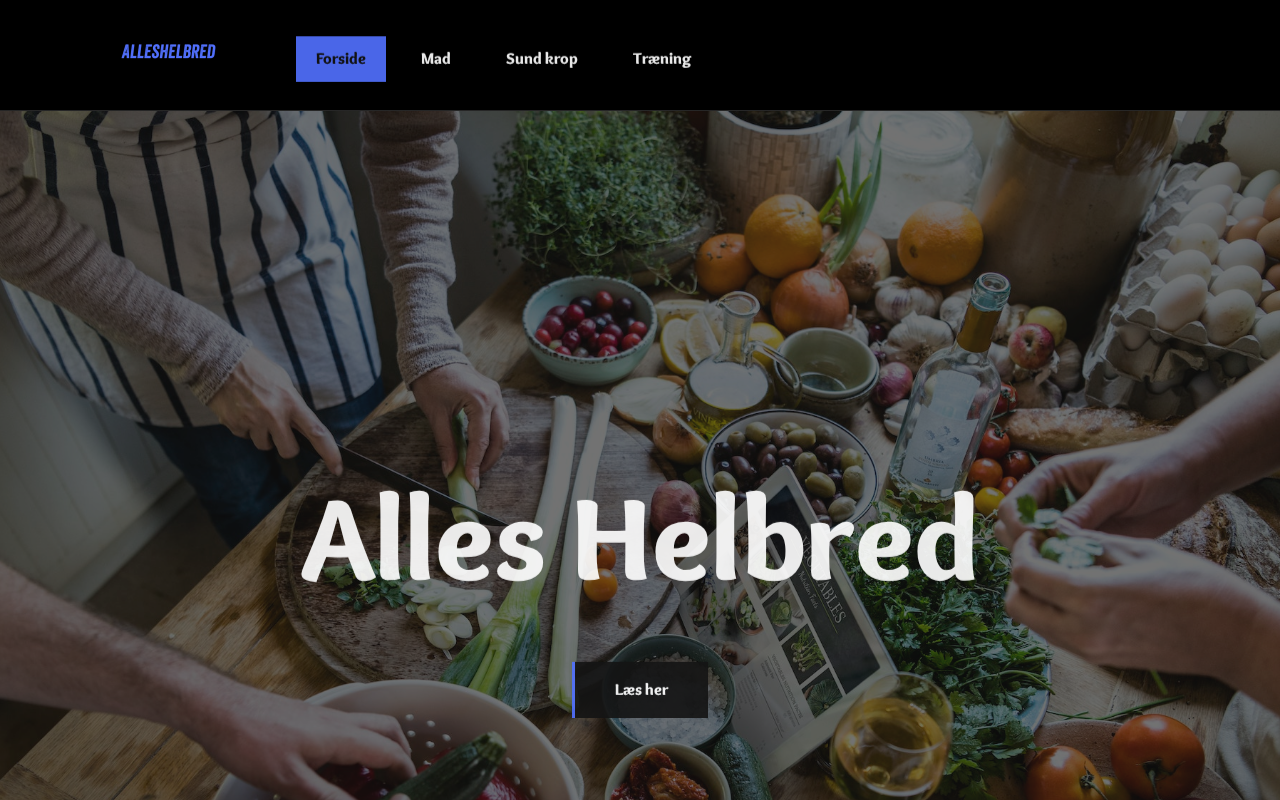
Task: Open the Forside menu item
Action: pyautogui.click(x=341, y=59)
